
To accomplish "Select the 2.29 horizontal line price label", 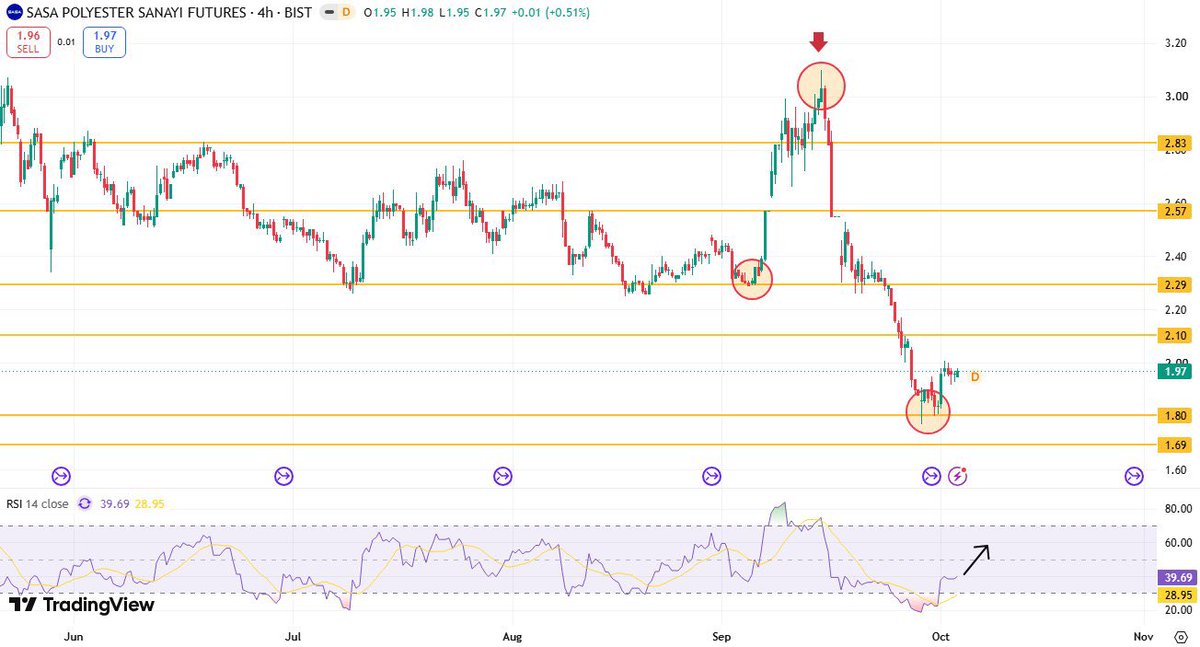I will pos(1174,285).
